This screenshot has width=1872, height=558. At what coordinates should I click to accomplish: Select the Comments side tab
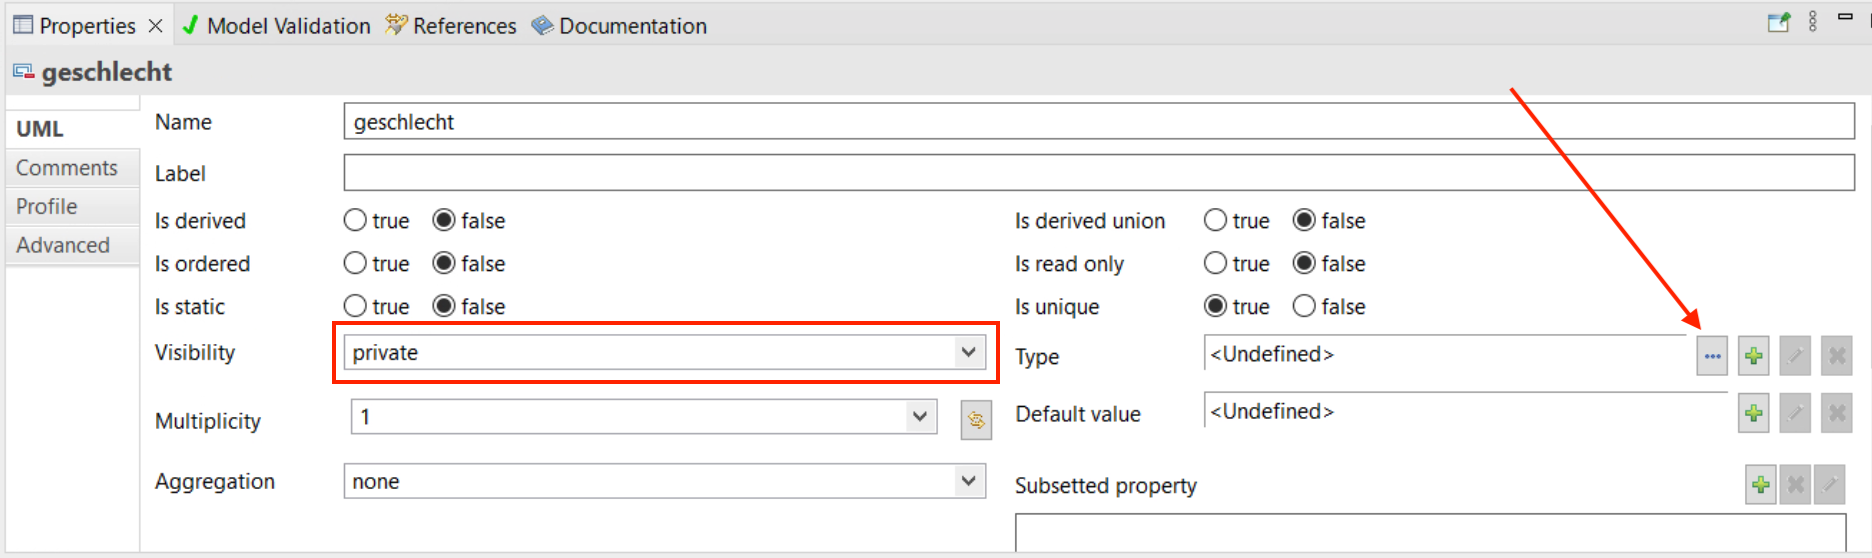click(x=72, y=168)
